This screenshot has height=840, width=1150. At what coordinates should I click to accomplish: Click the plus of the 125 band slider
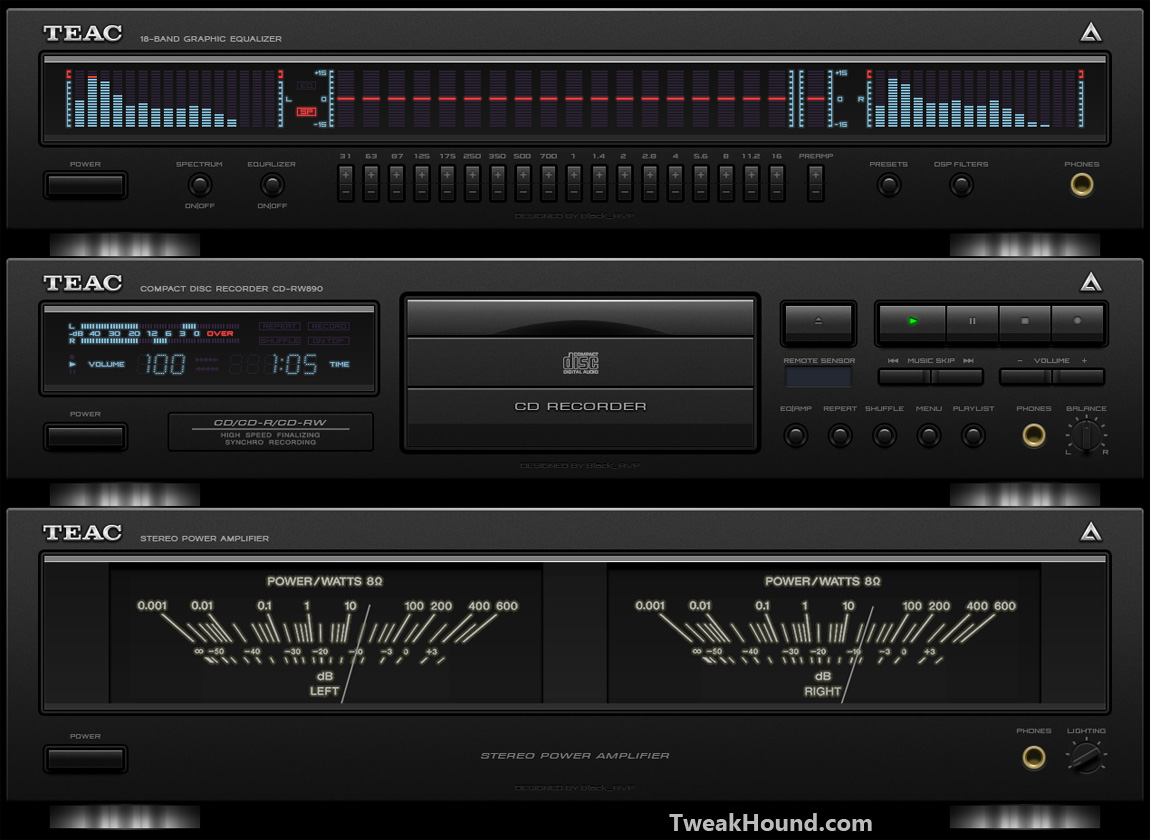point(422,175)
